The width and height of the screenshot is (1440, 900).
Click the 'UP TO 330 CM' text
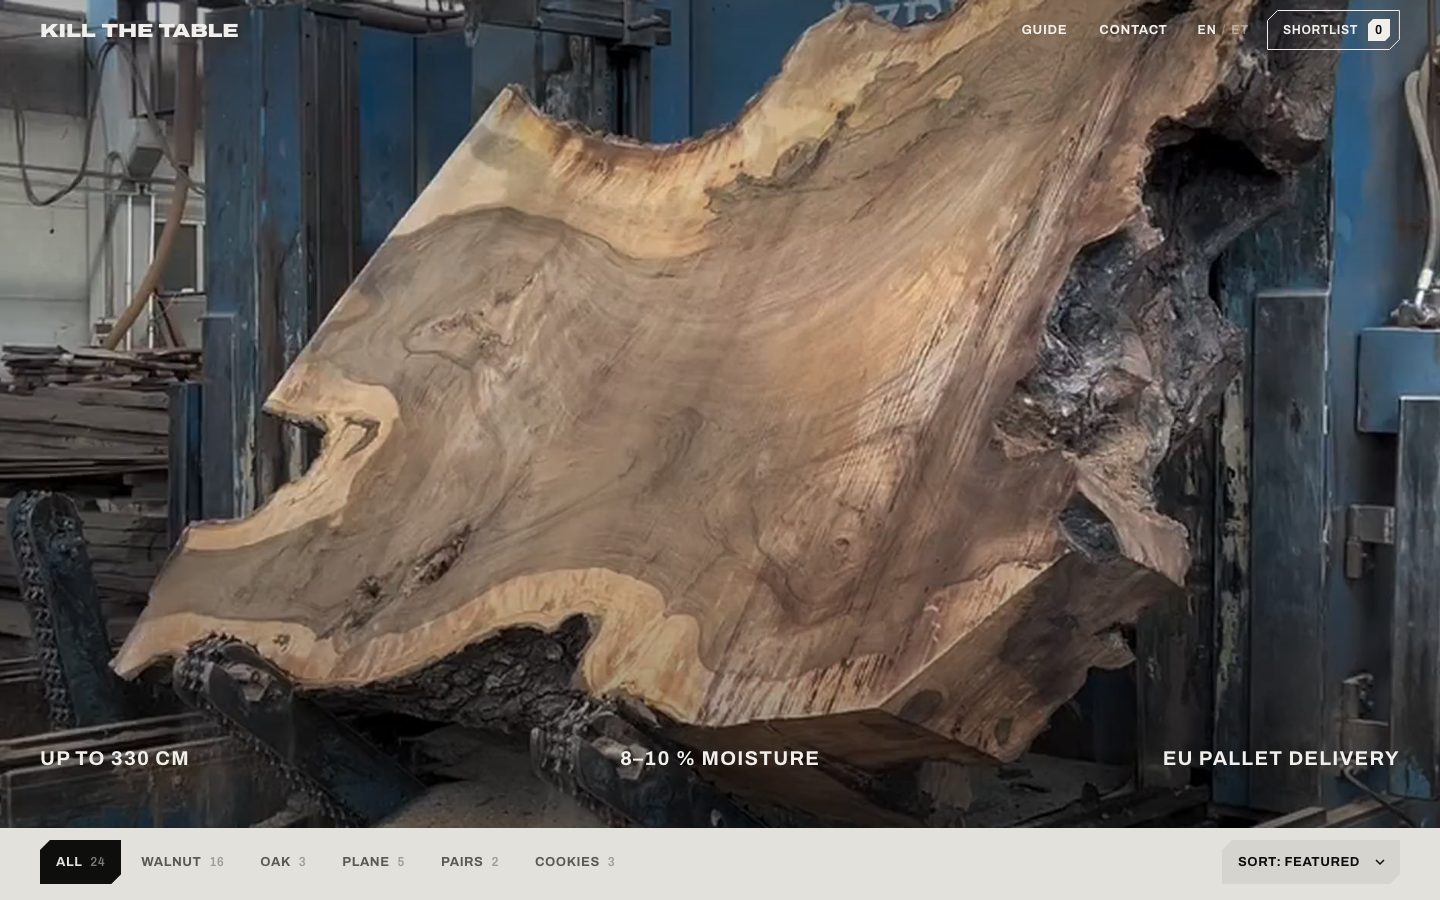[115, 758]
